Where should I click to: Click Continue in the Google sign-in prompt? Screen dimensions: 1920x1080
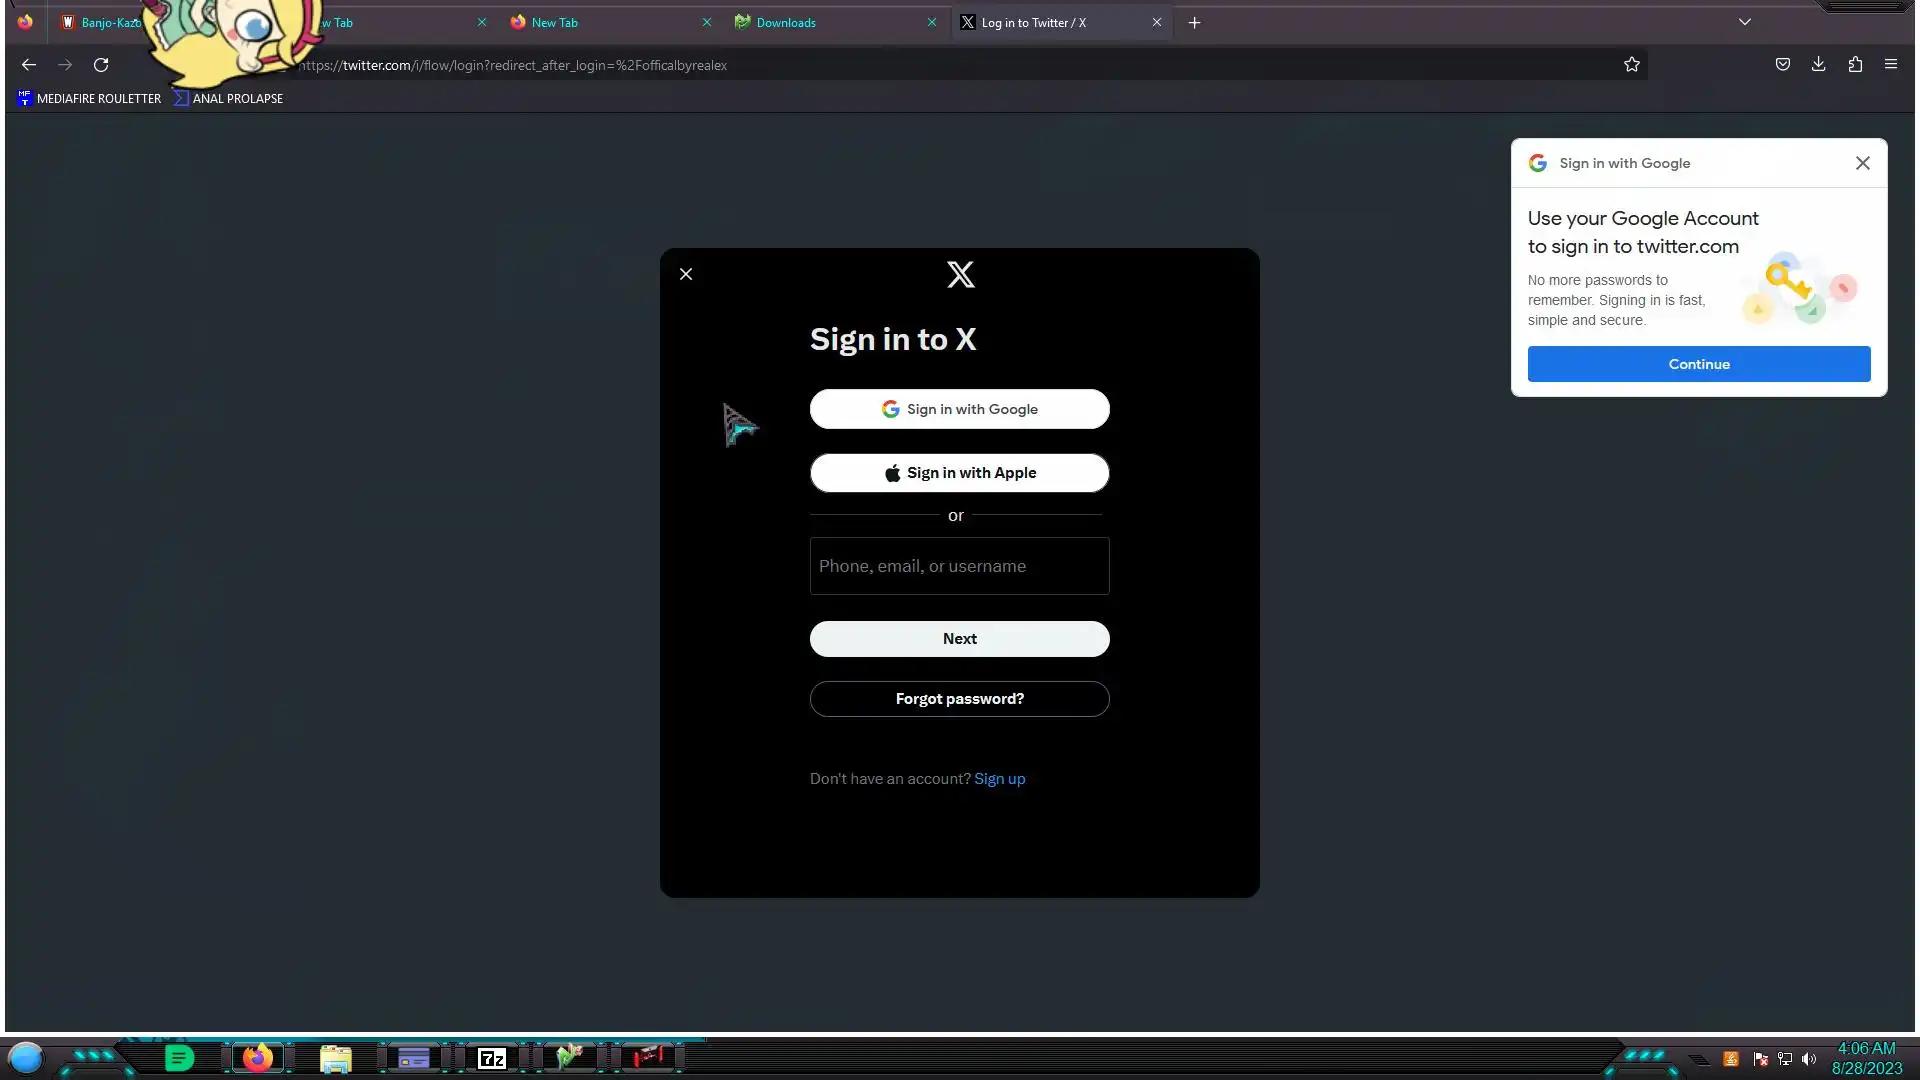point(1698,364)
